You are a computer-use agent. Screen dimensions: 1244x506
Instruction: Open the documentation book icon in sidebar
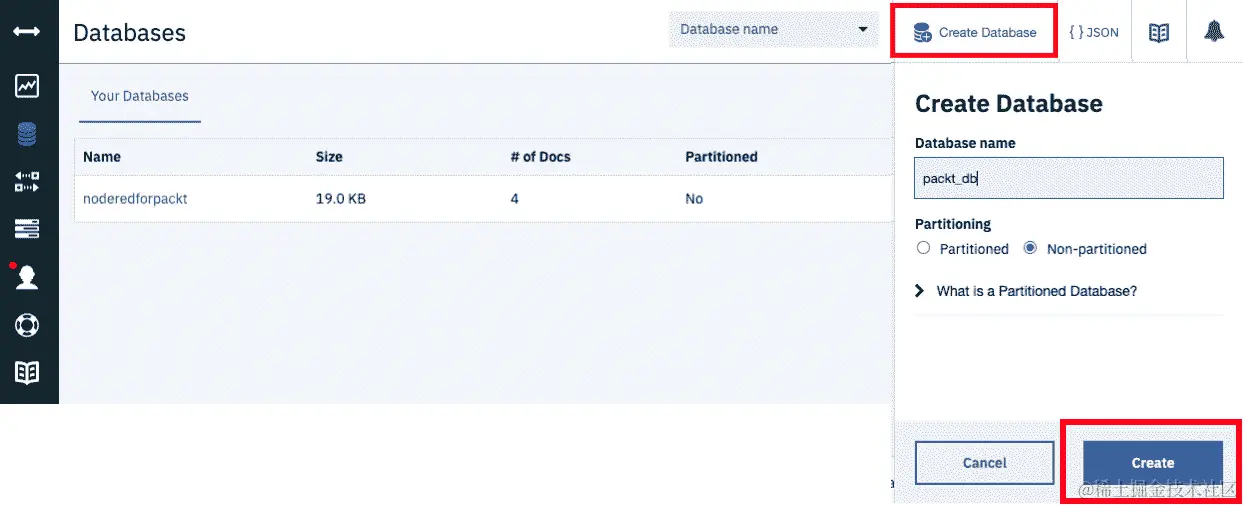point(27,372)
